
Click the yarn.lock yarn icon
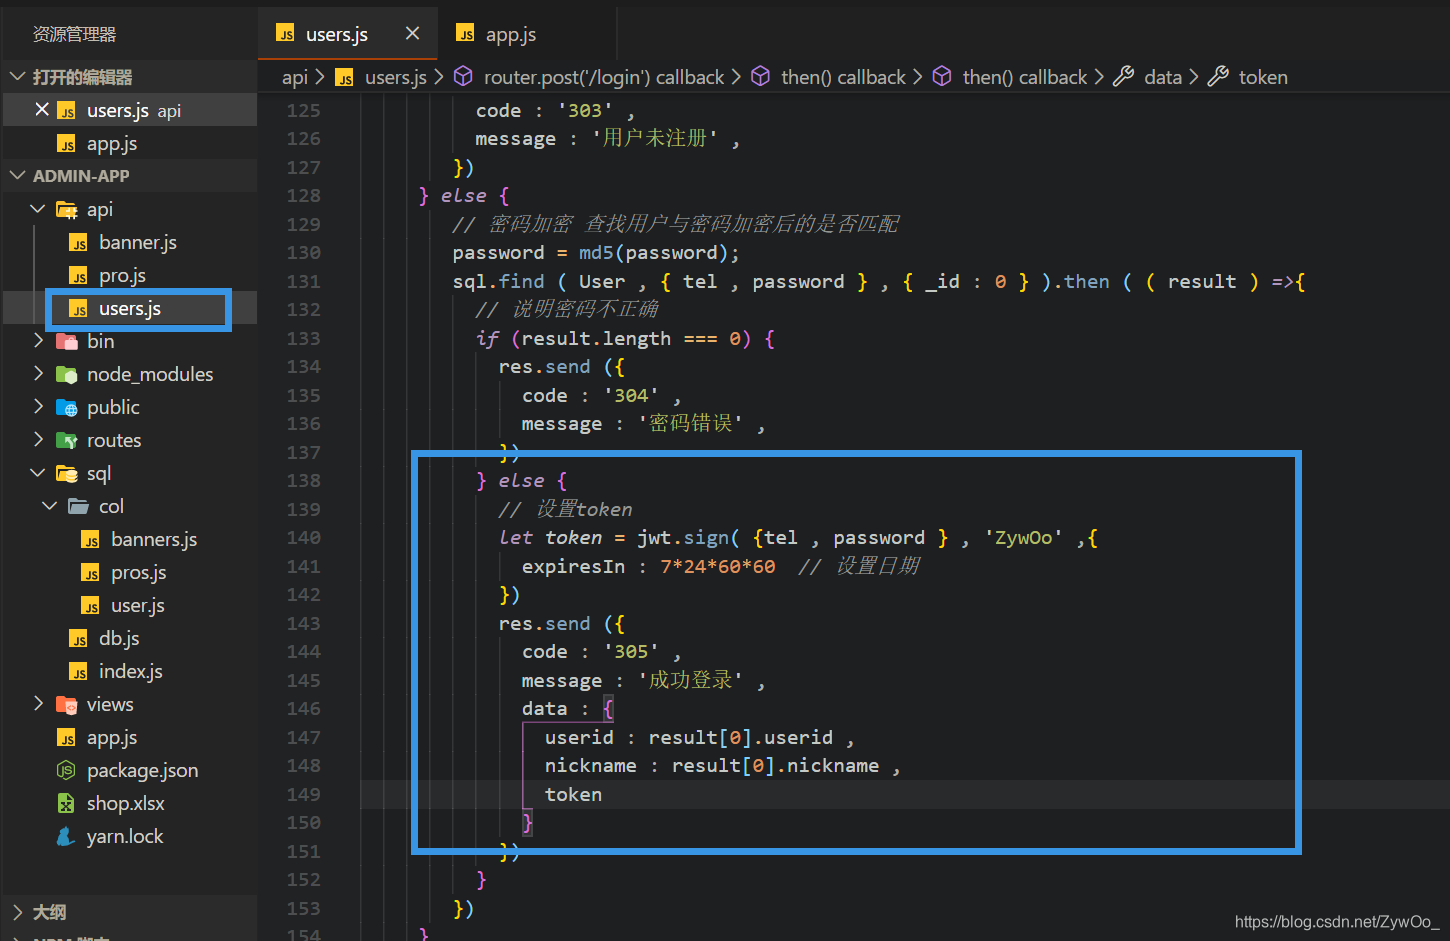pos(66,836)
